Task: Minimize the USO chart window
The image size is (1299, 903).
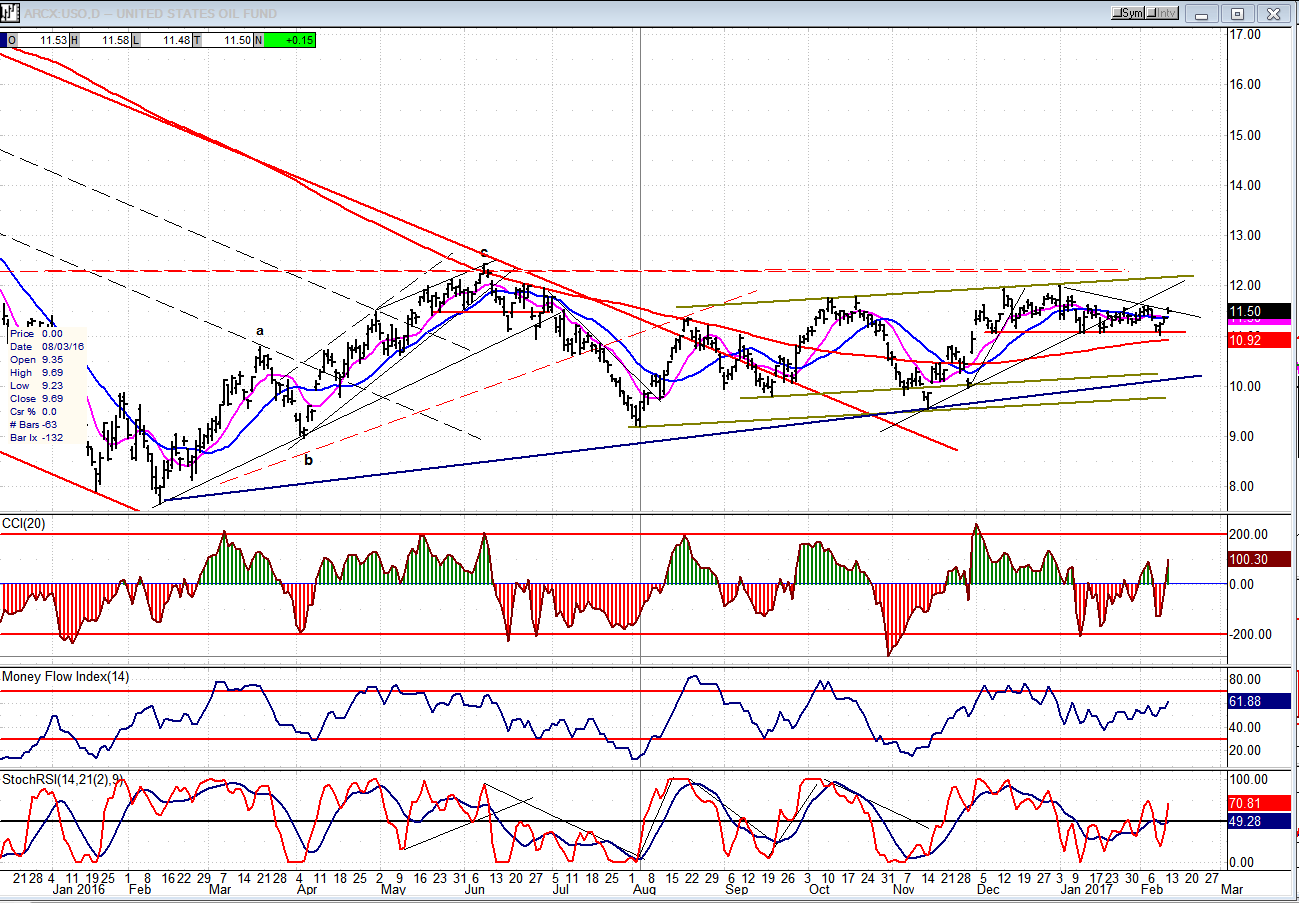Action: pos(1202,13)
